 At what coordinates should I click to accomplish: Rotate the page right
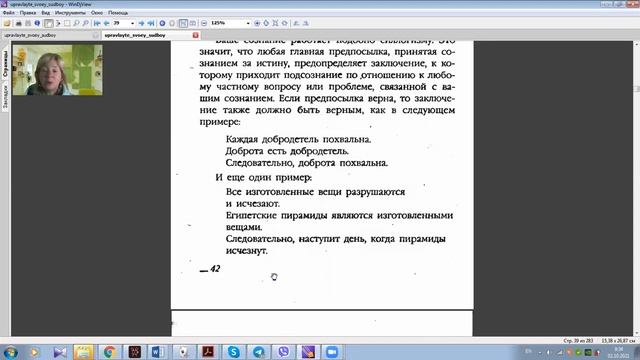tap(306, 23)
